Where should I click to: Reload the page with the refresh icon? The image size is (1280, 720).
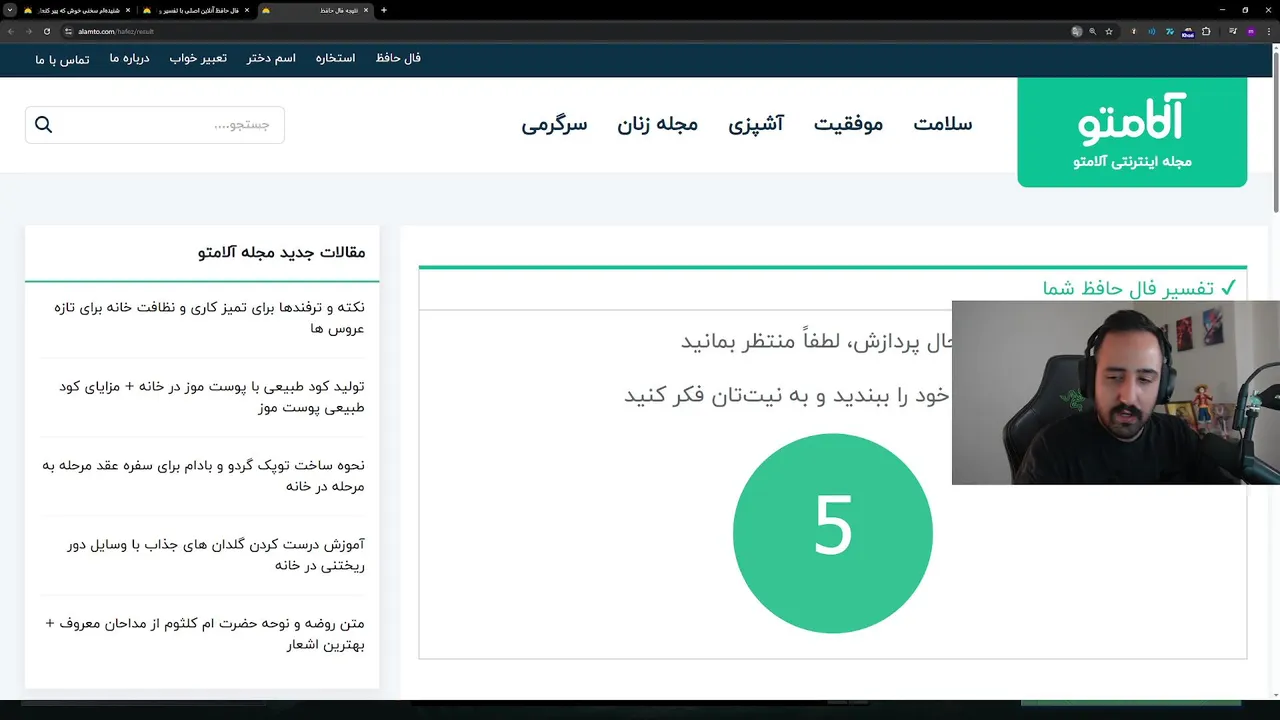pyautogui.click(x=47, y=31)
